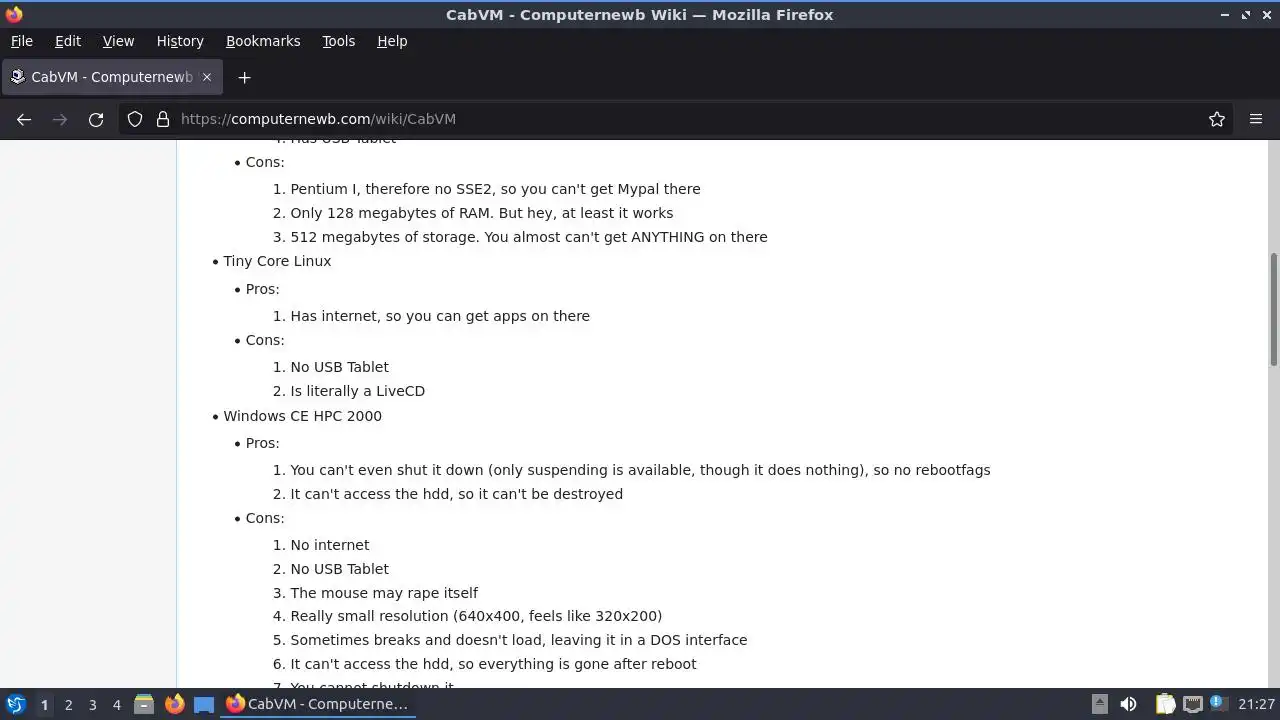Click the Firefox logo in title bar
This screenshot has width=1280, height=720.
(x=14, y=14)
